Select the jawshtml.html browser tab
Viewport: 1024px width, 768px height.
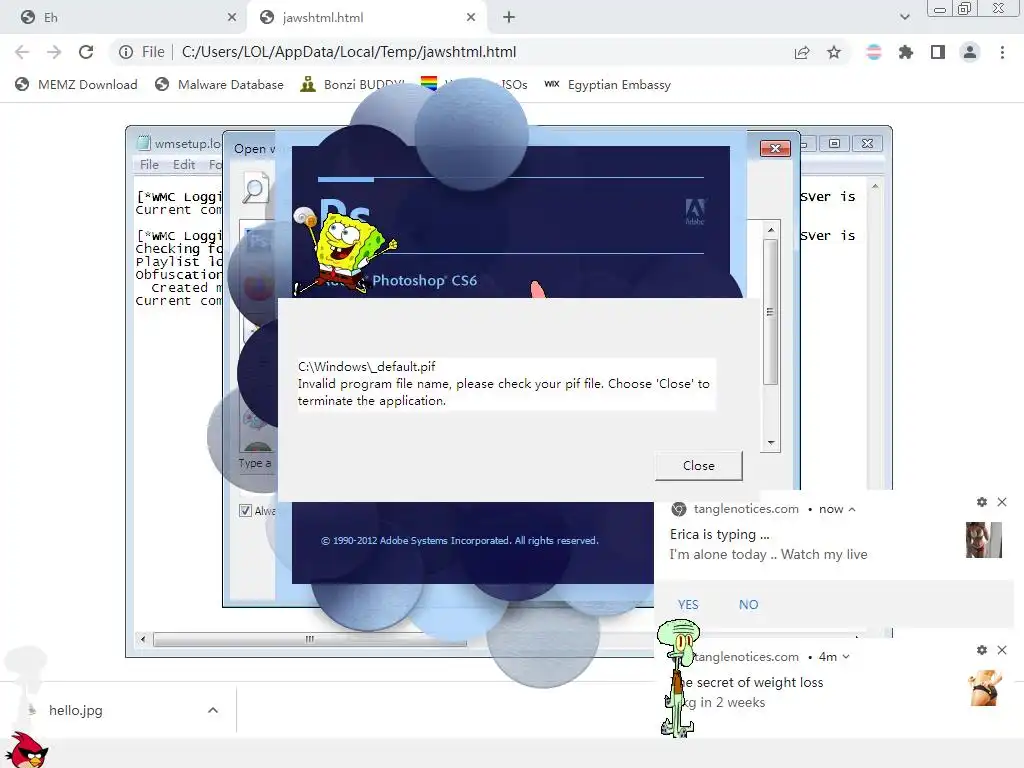click(366, 18)
